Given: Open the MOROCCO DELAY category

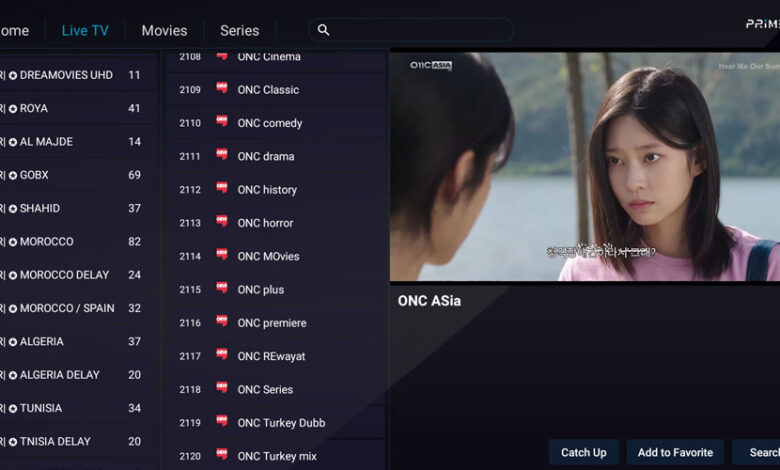Looking at the screenshot, I should click(x=77, y=275).
